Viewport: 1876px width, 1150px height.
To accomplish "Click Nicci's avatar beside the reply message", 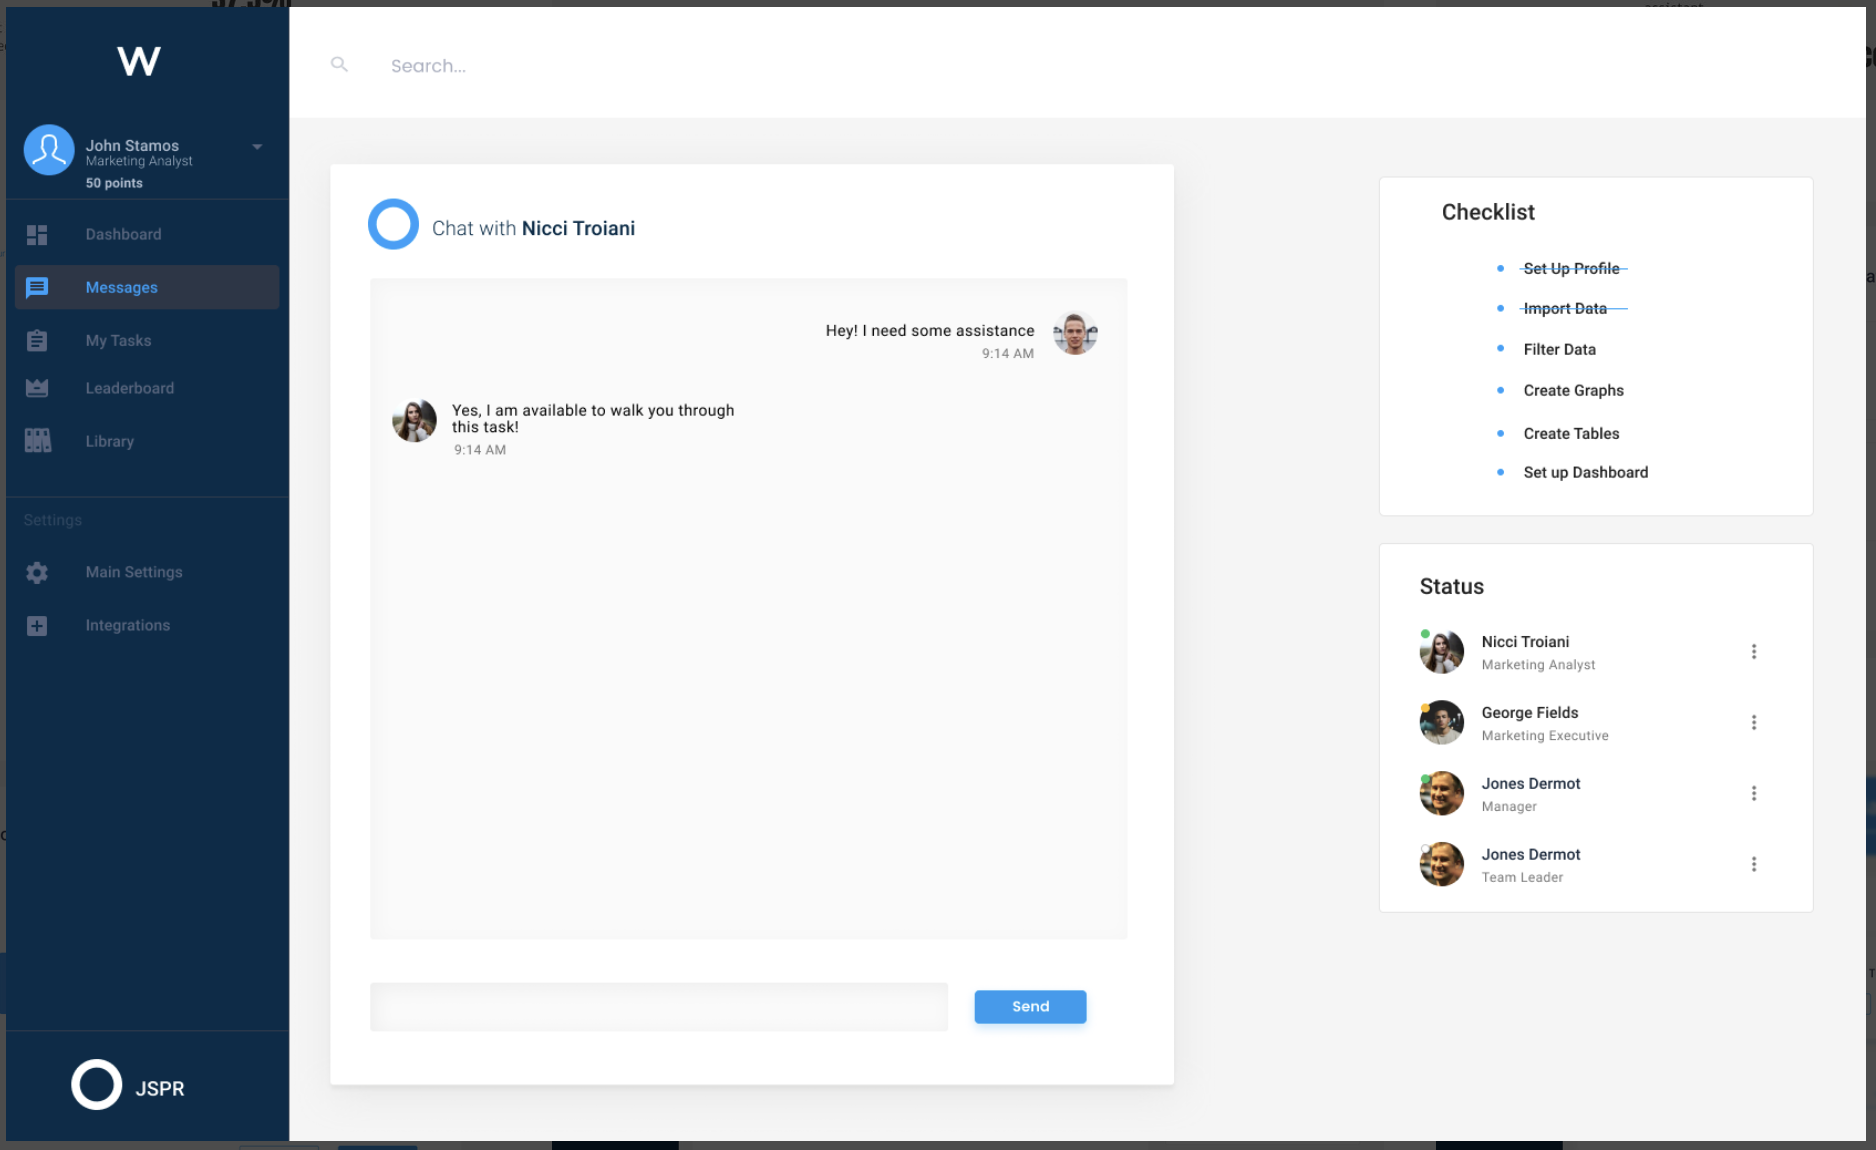I will click(414, 420).
